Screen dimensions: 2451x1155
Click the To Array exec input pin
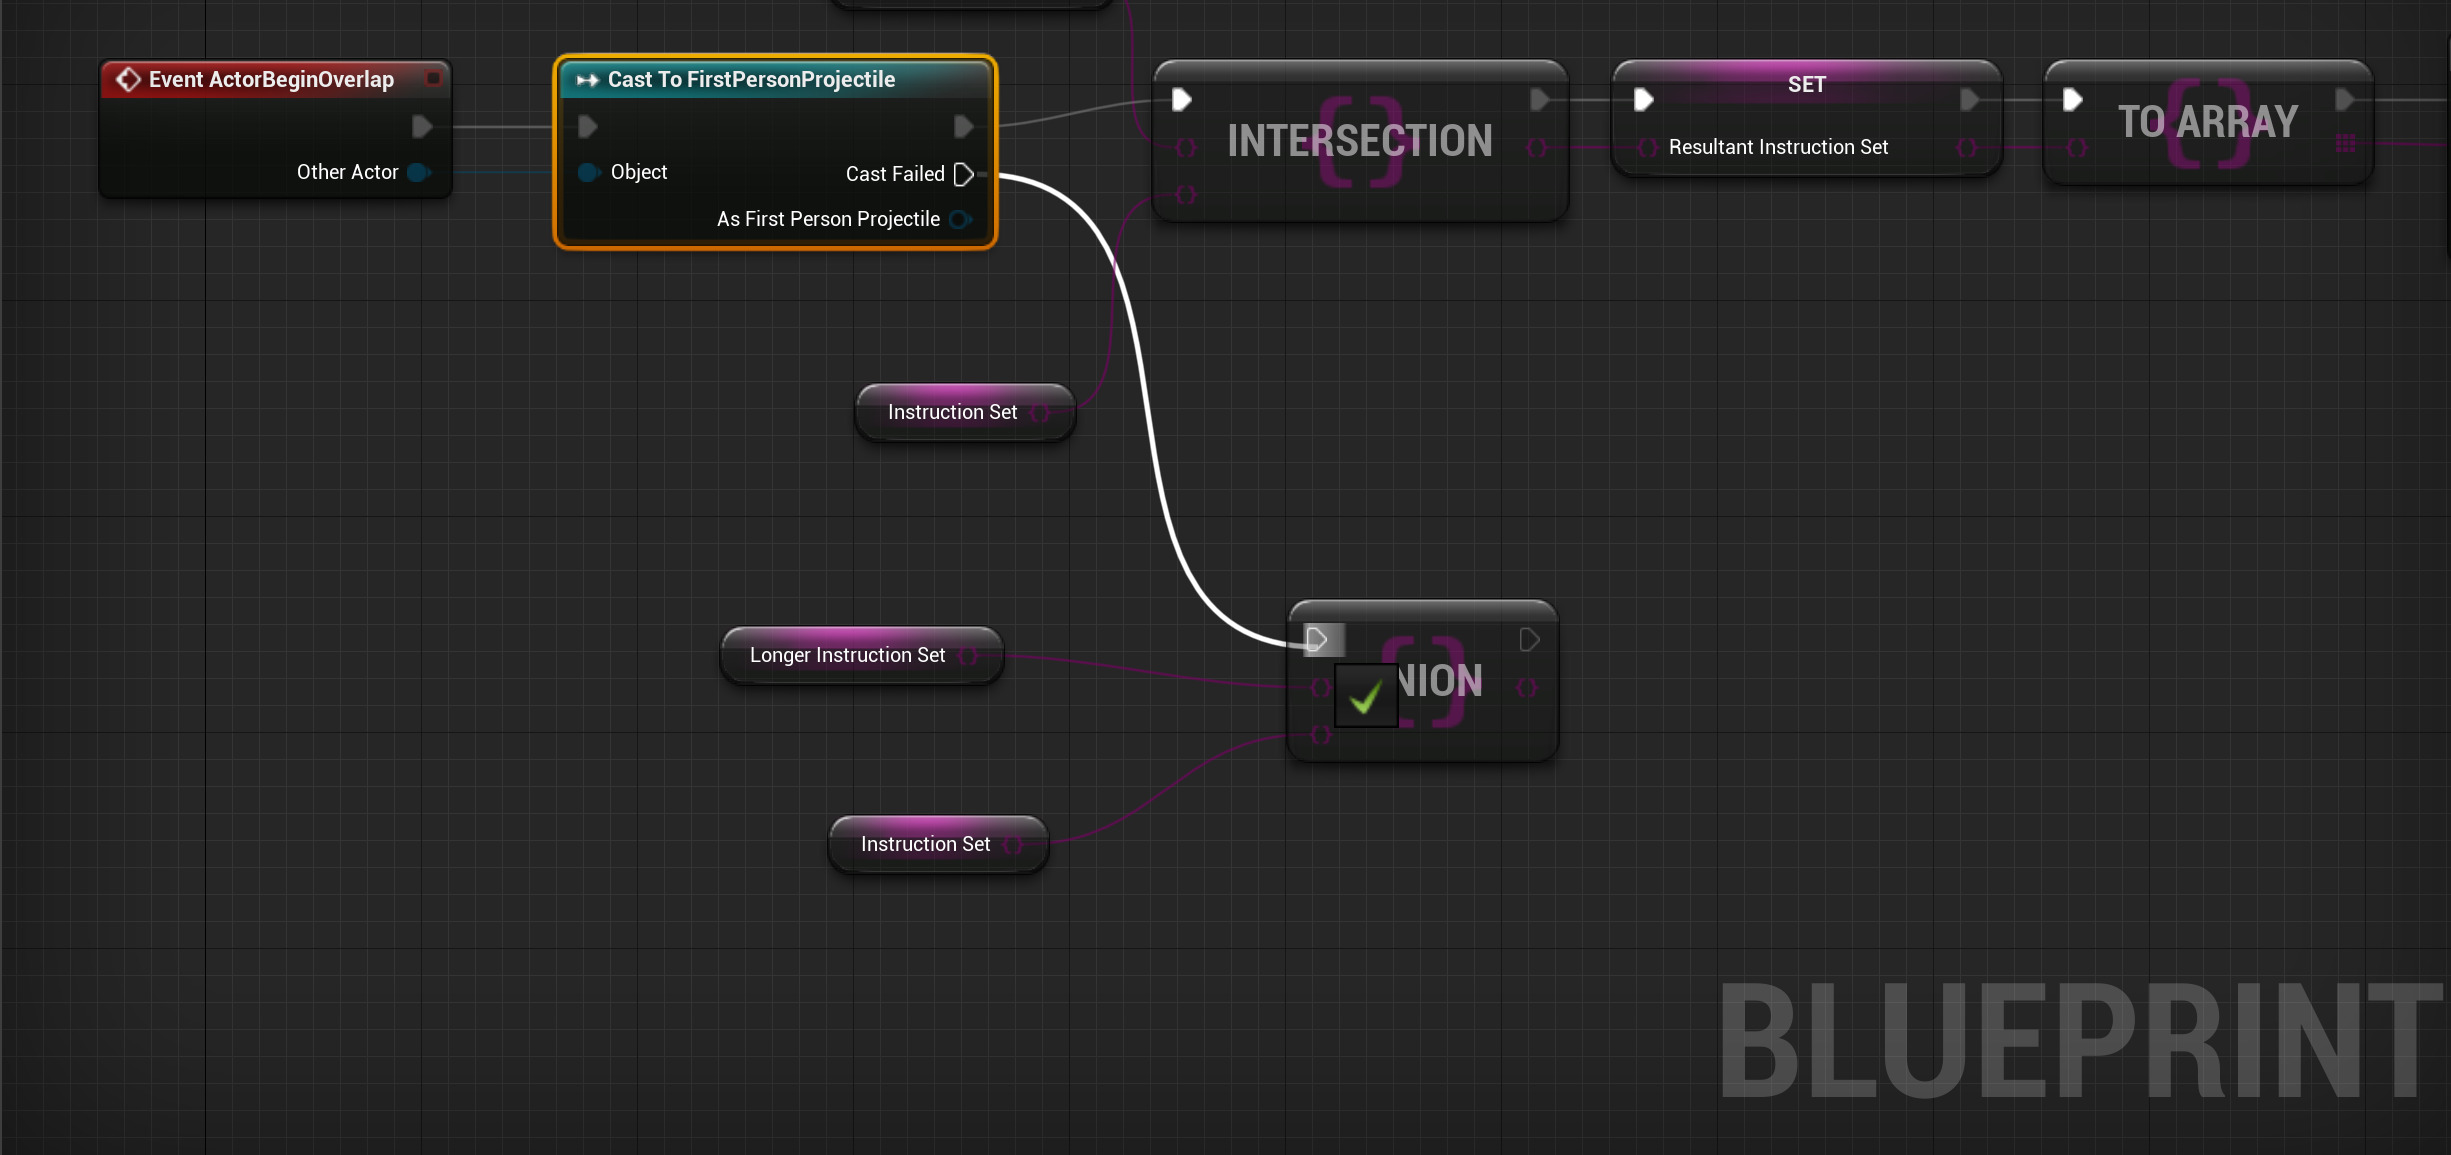pos(2072,100)
